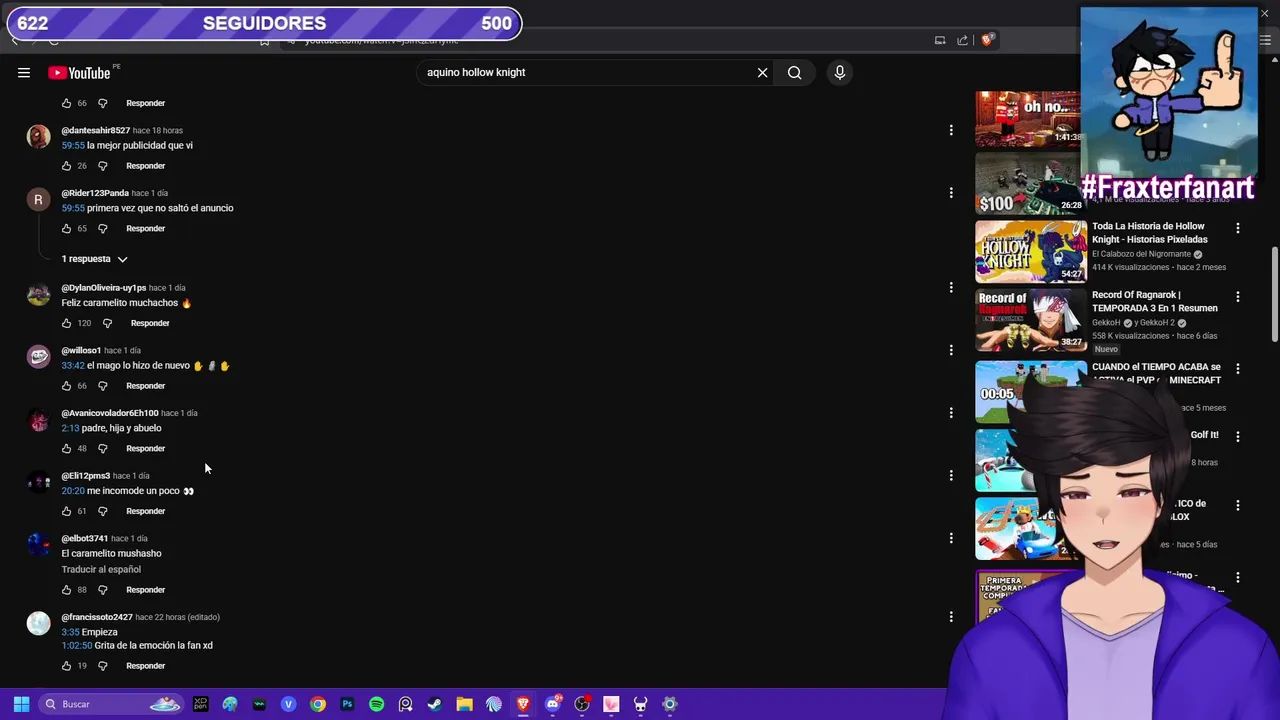Click Responder under @Avanicovolador6Eh100 comment
This screenshot has width=1280, height=720.
click(146, 449)
